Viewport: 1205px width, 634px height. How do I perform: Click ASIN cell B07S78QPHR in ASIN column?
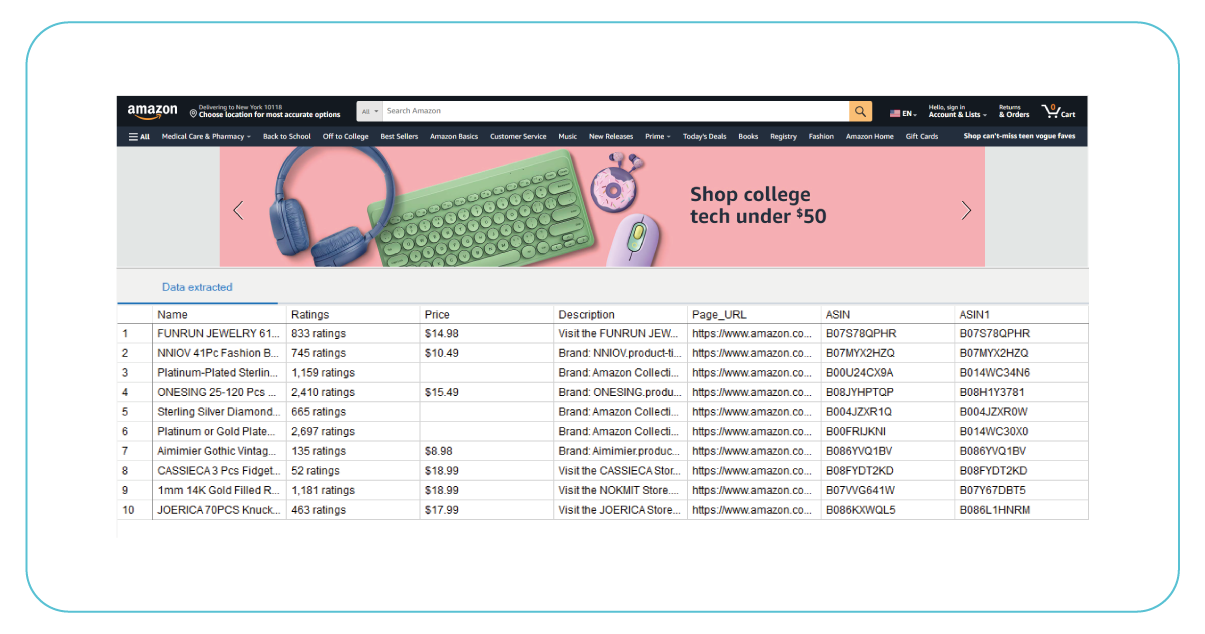[888, 333]
